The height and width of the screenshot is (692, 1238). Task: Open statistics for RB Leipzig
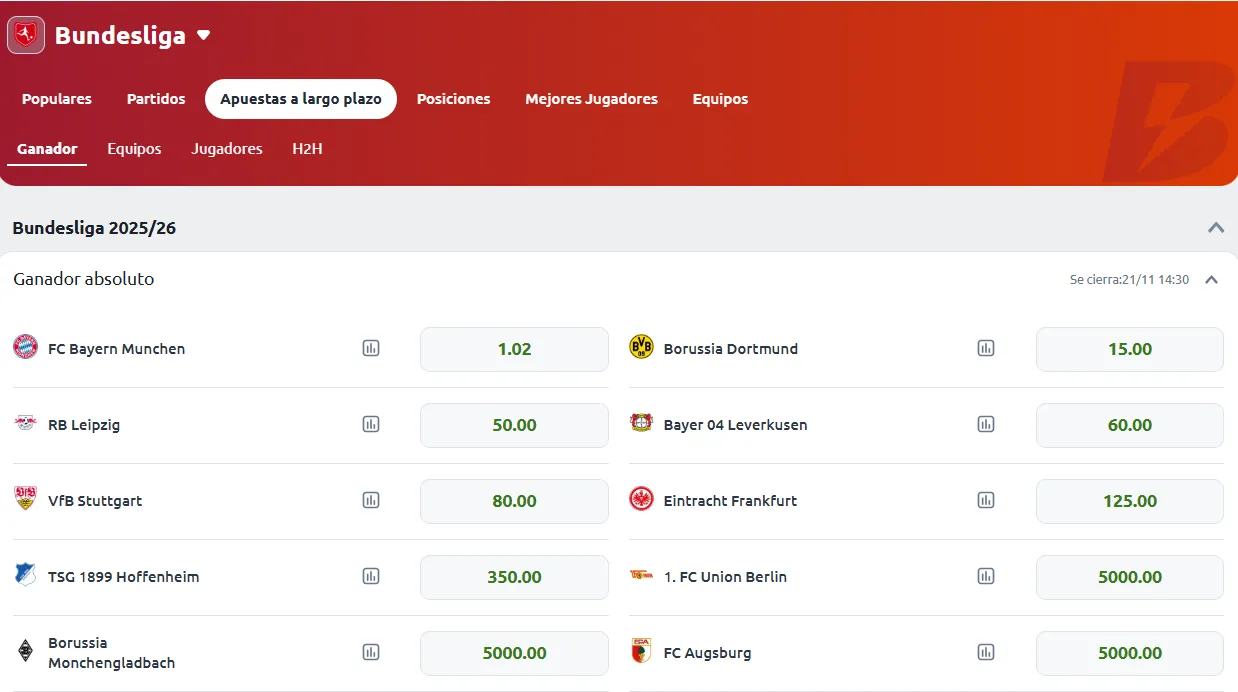[x=371, y=424]
